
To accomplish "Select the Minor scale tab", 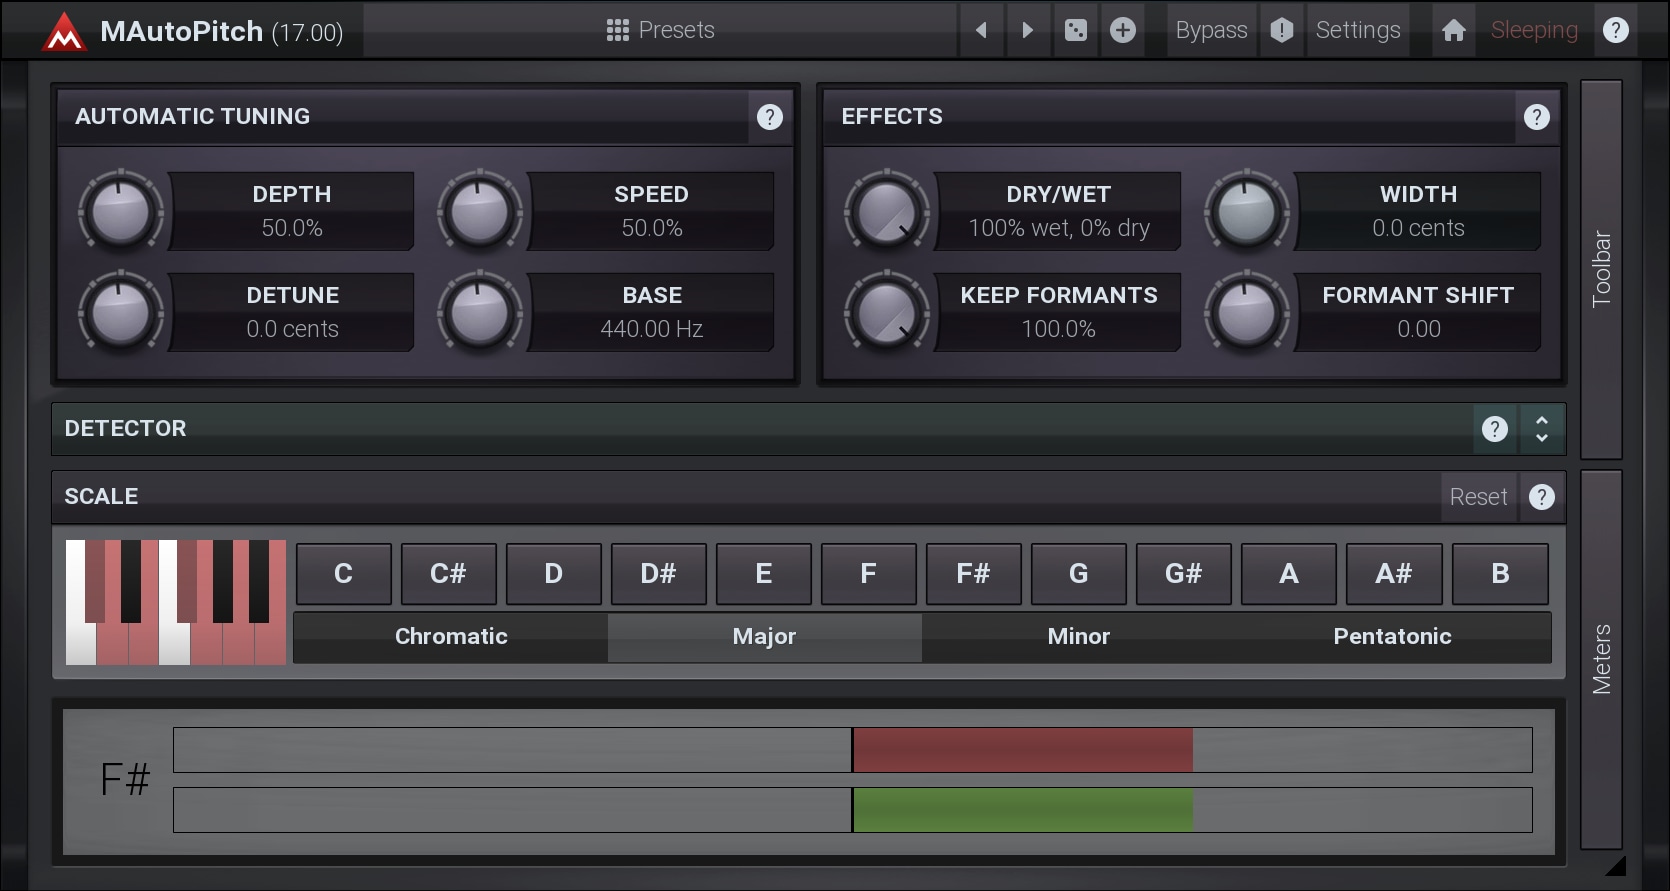I will click(1078, 637).
